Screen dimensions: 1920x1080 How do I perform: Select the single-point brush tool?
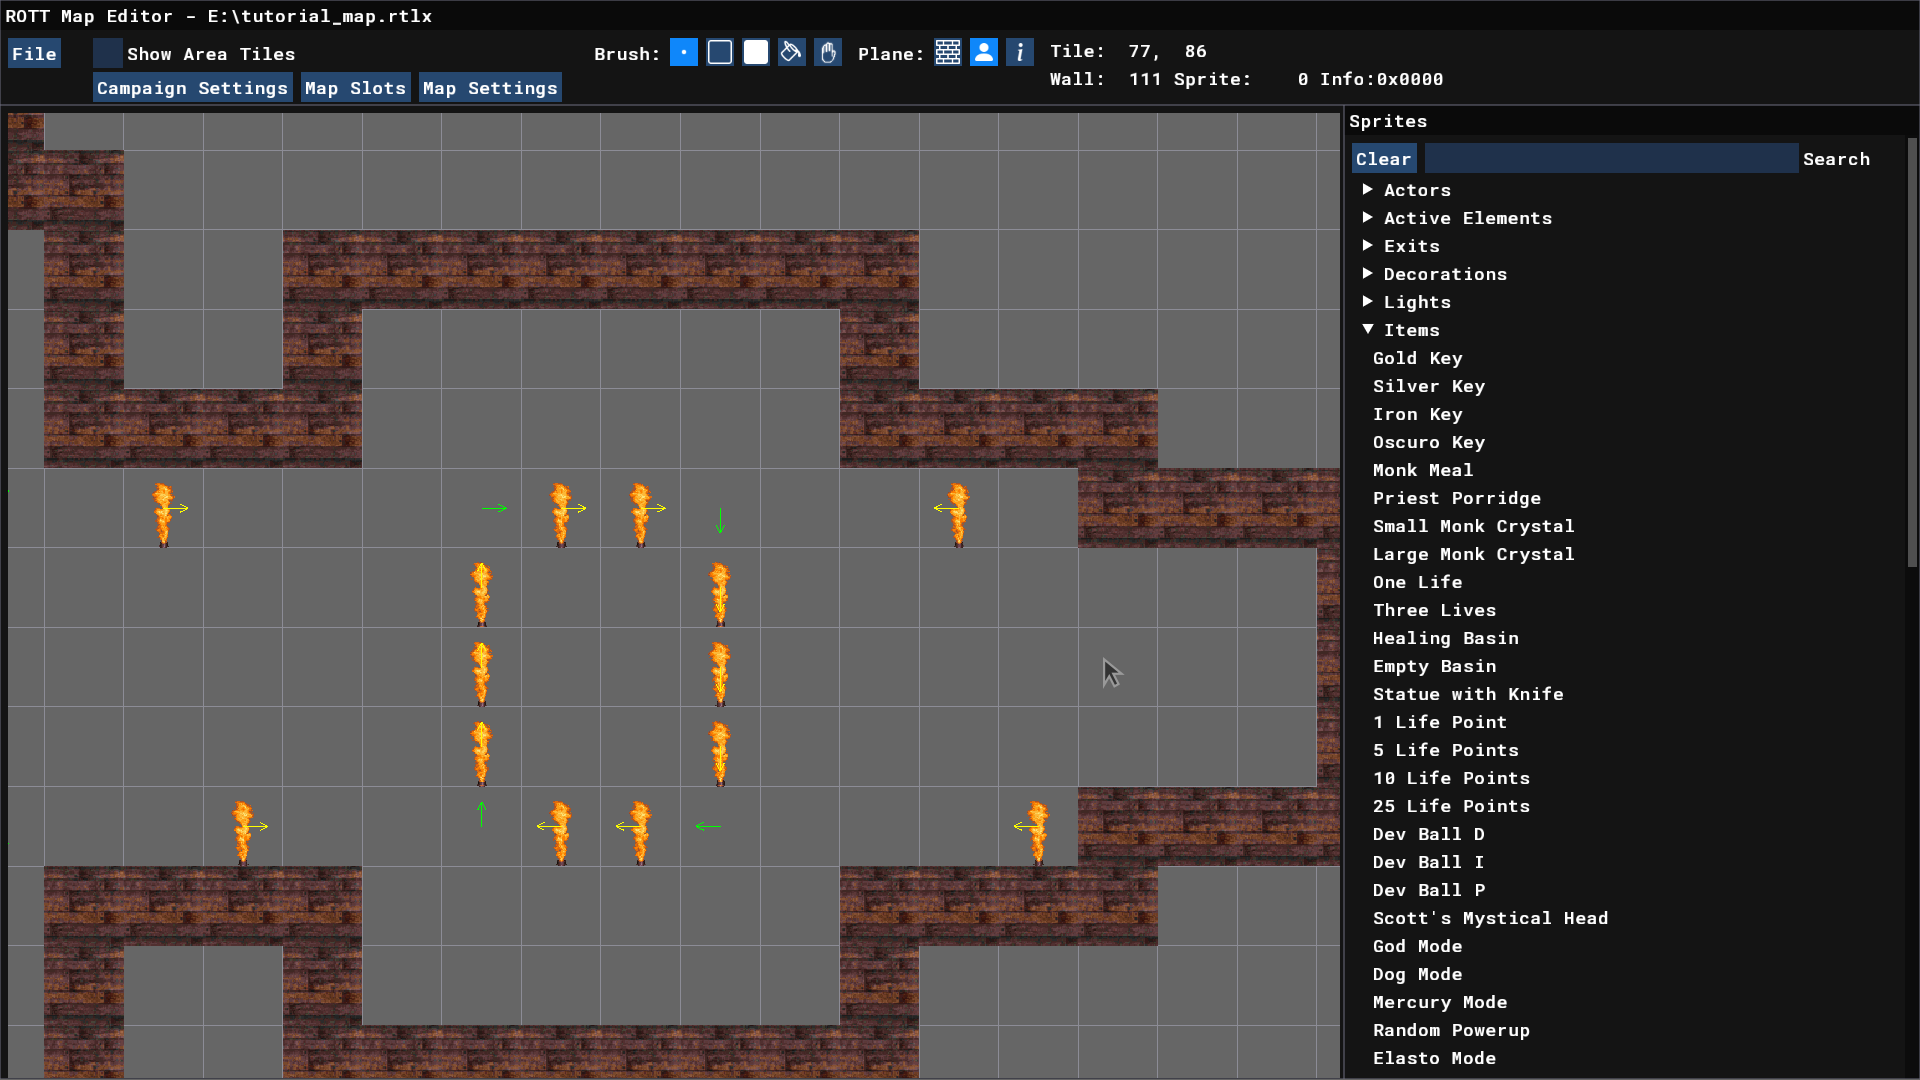(x=684, y=52)
